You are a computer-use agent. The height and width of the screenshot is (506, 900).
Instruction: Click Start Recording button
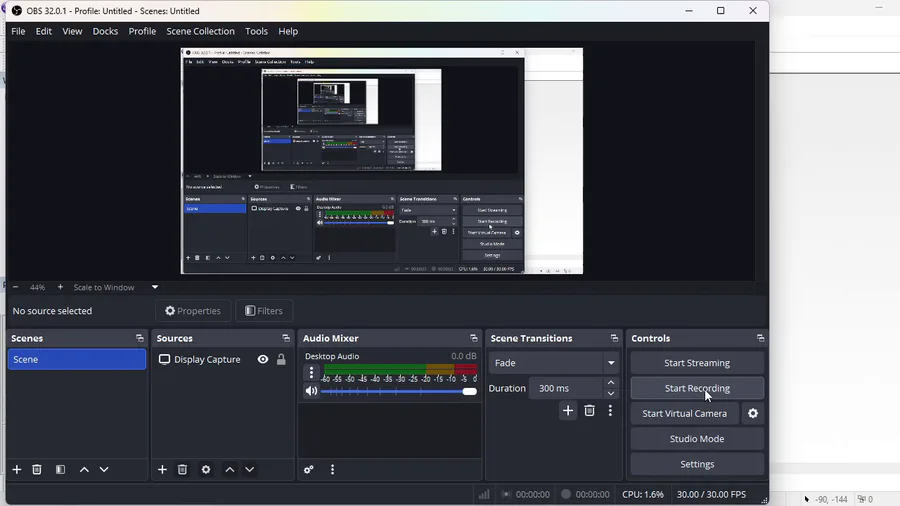697,388
